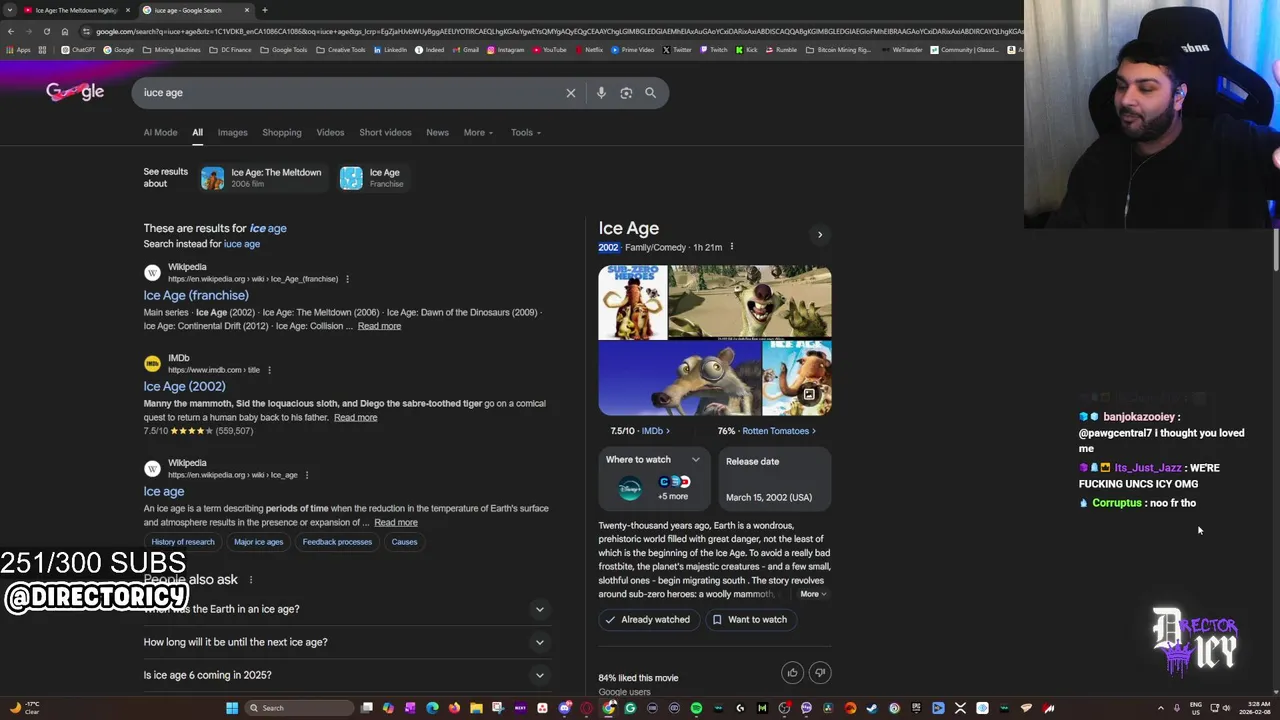Open Ice Age (franchise) Wikipedia link

(x=196, y=296)
